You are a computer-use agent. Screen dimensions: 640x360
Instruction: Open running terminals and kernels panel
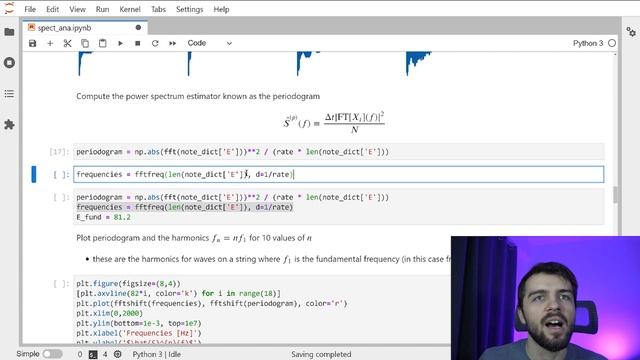[9, 63]
